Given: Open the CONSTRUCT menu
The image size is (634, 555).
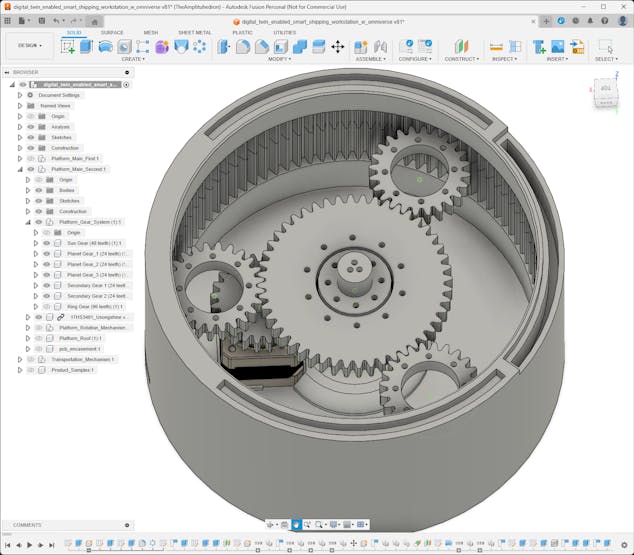Looking at the screenshot, I should click(x=461, y=59).
